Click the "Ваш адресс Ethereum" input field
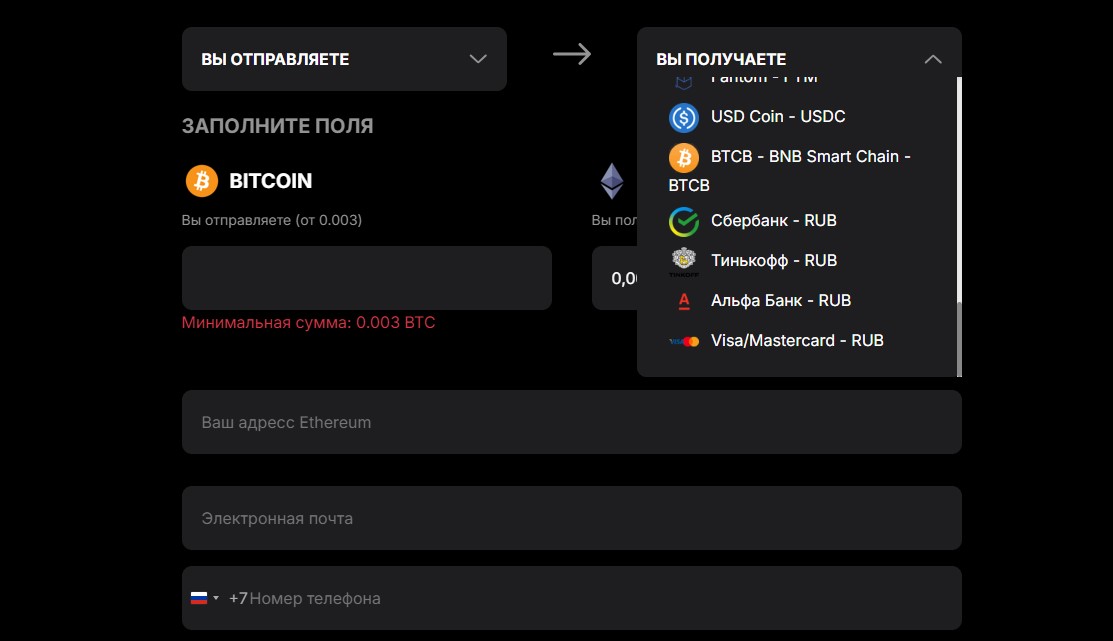Screen dimensions: 1113x641 point(571,422)
